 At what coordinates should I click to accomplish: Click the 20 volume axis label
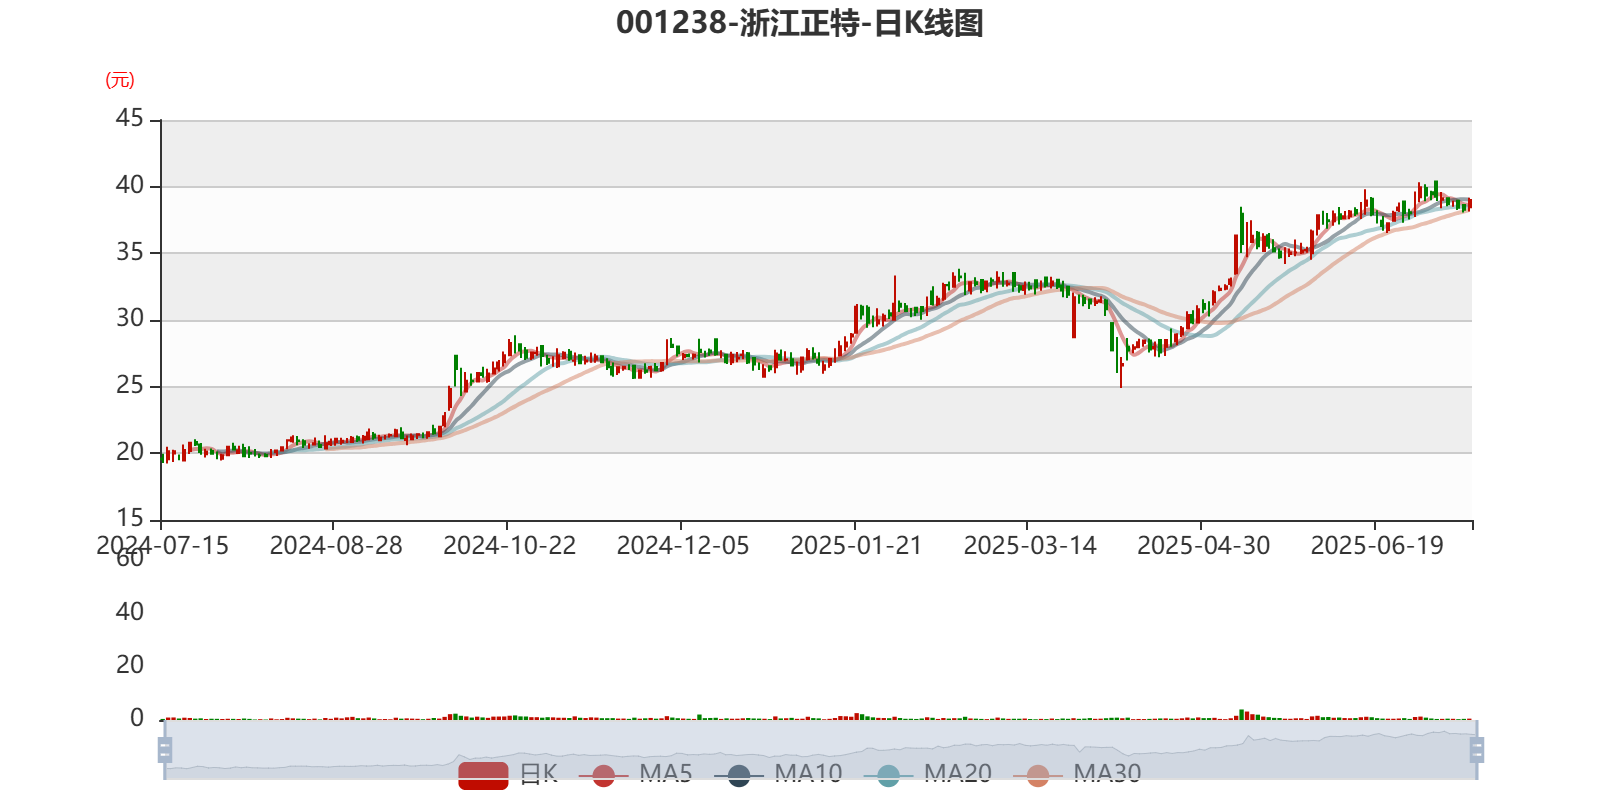(x=130, y=665)
